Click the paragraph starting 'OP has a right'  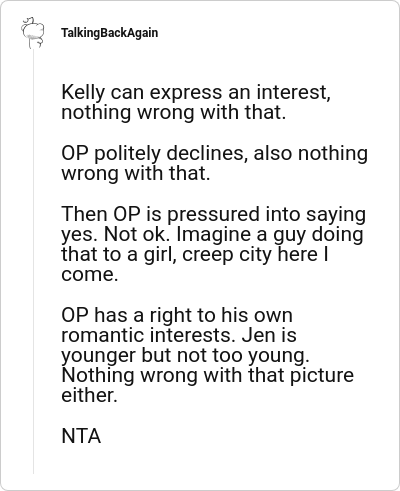tap(207, 355)
